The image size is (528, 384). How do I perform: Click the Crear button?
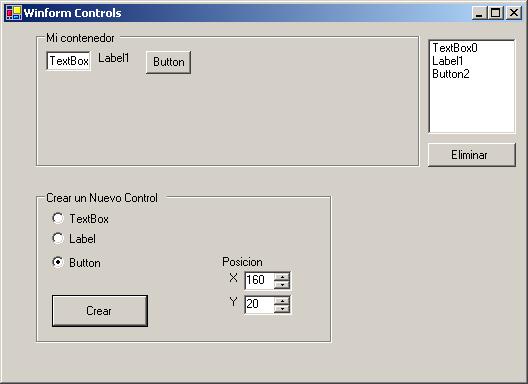tap(100, 311)
